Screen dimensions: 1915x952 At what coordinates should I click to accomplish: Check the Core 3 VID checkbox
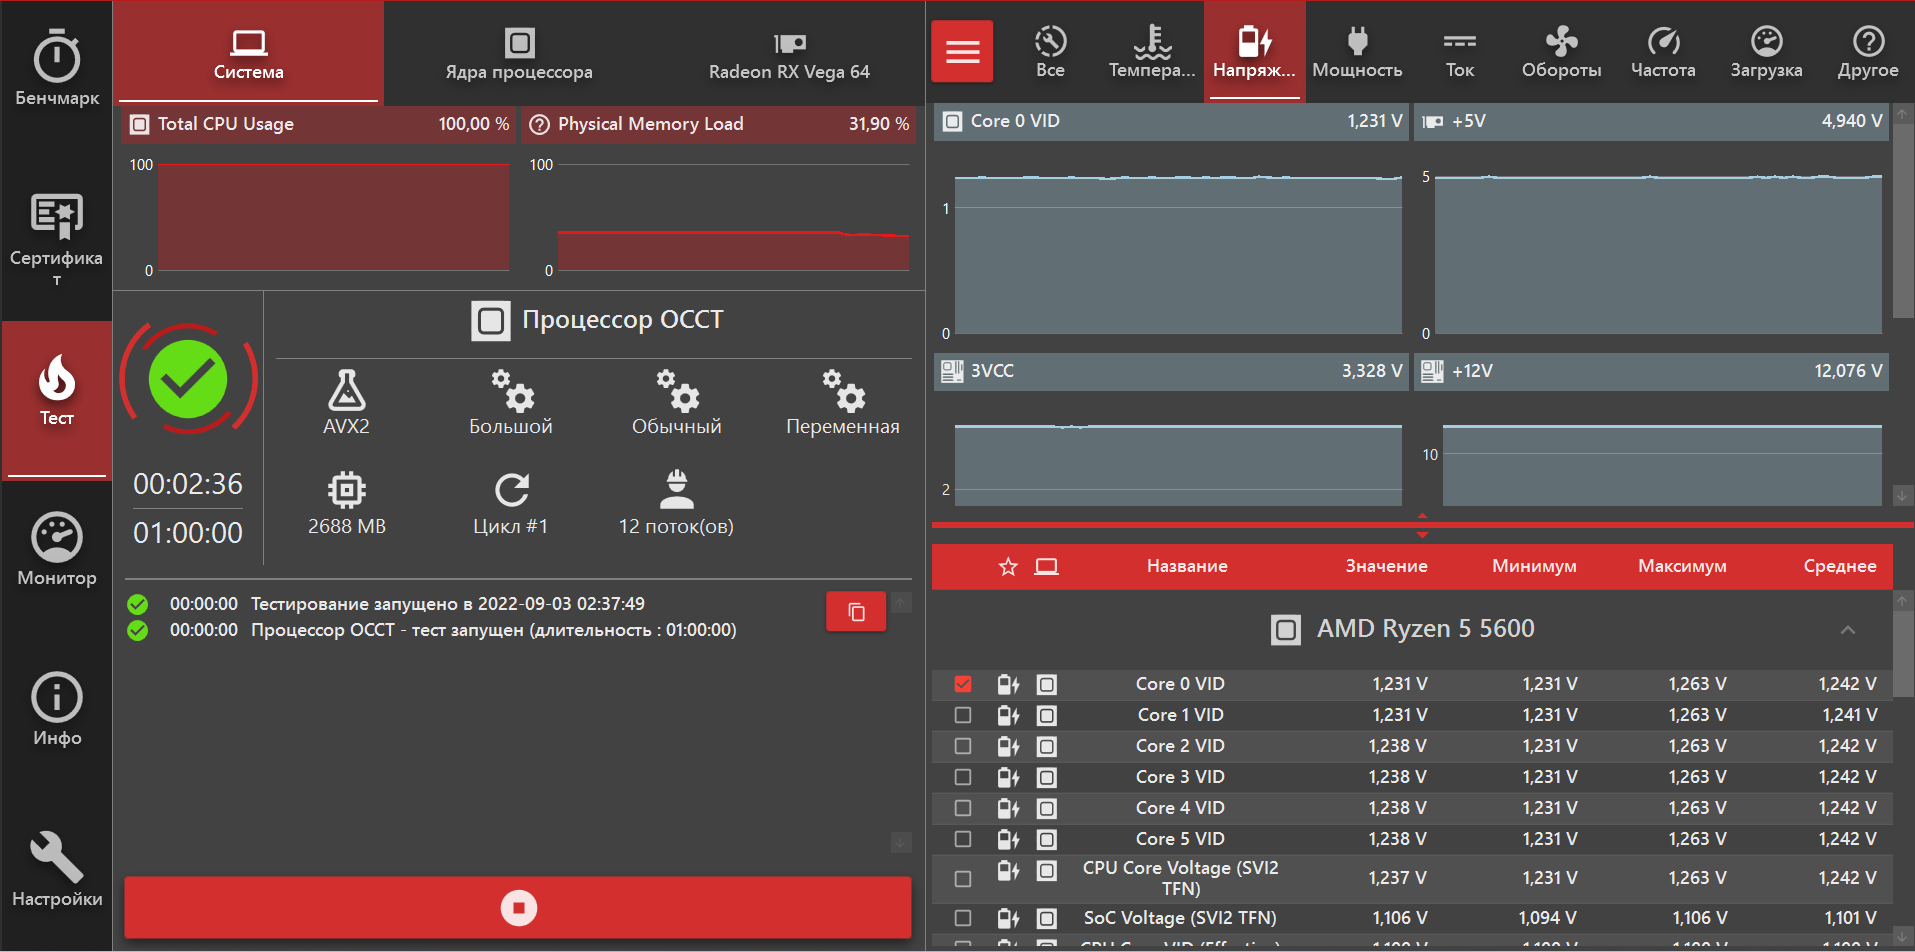(x=963, y=777)
